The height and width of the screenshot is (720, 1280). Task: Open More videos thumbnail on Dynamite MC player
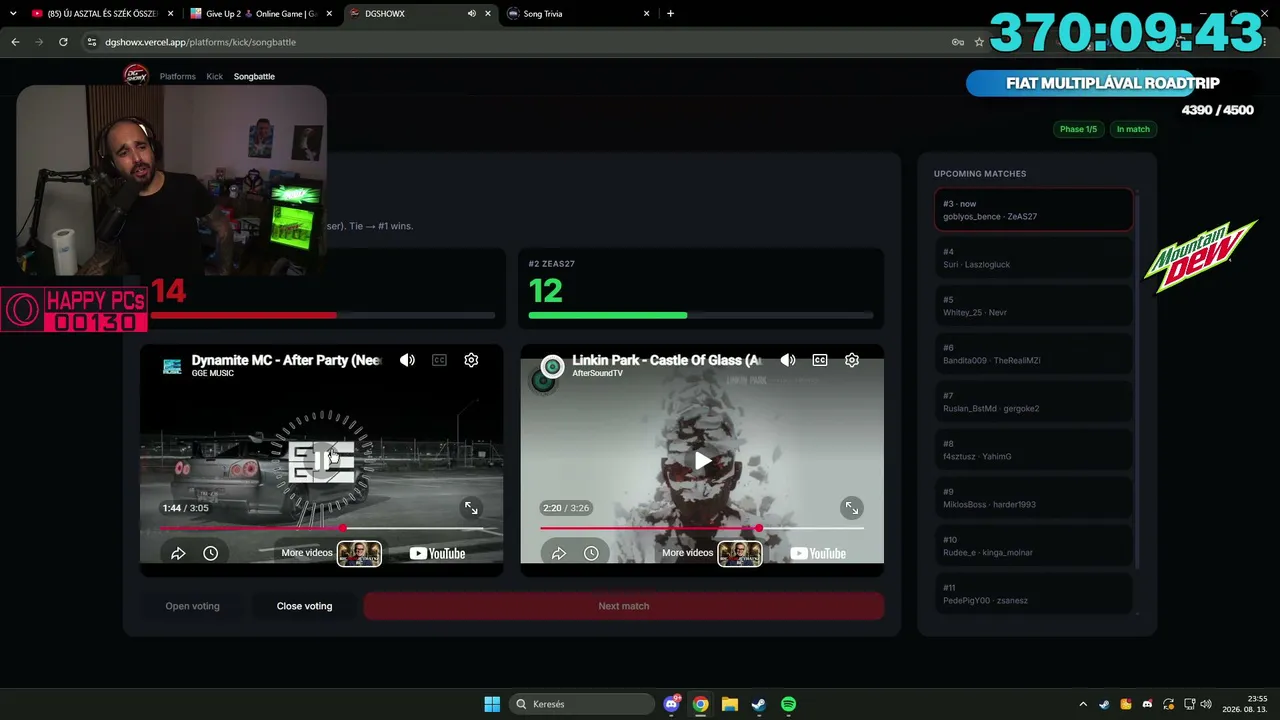coord(359,553)
